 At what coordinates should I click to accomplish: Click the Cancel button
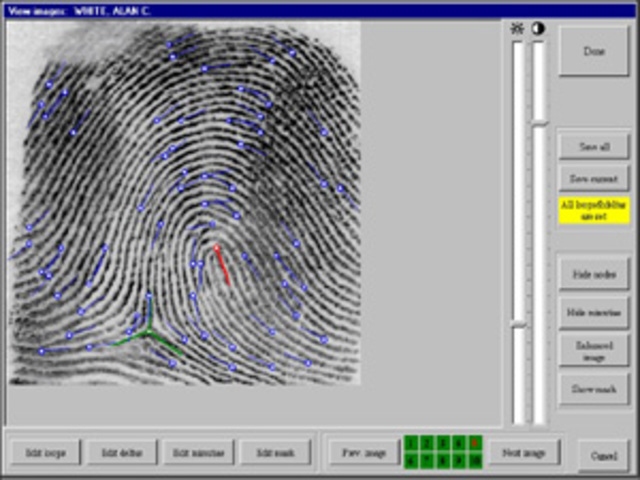pyautogui.click(x=604, y=455)
